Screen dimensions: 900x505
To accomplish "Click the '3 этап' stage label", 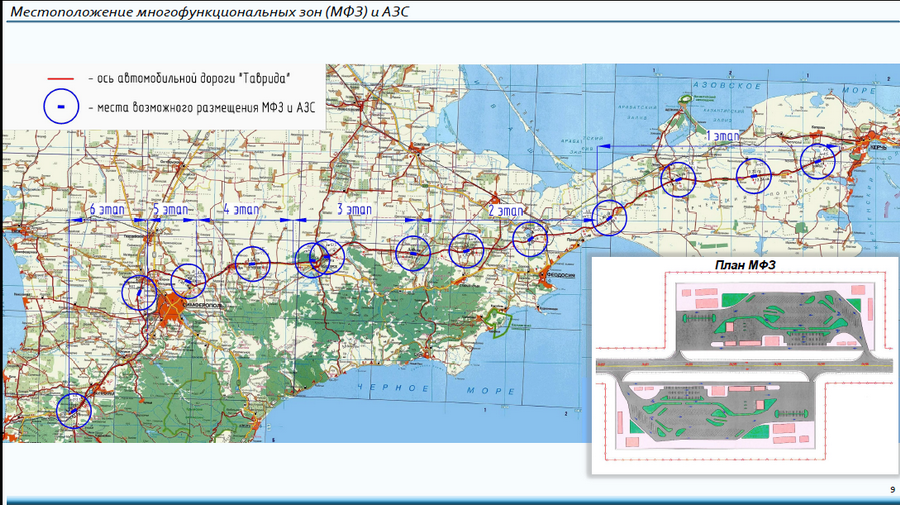I will (353, 210).
